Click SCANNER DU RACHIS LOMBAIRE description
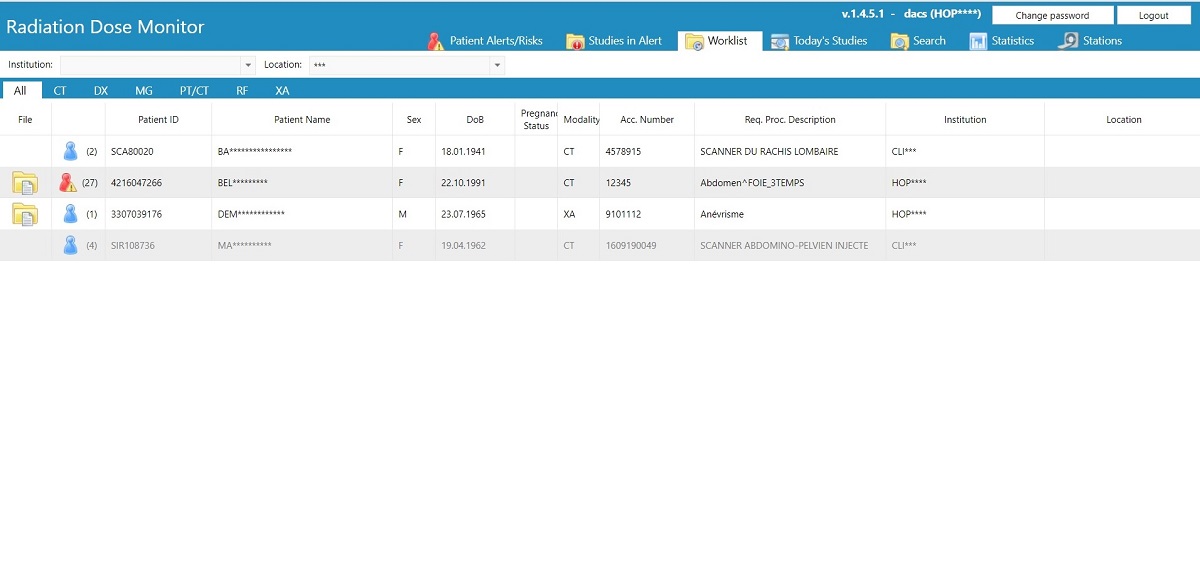Viewport: 1200px width, 566px height. pyautogui.click(x=769, y=152)
